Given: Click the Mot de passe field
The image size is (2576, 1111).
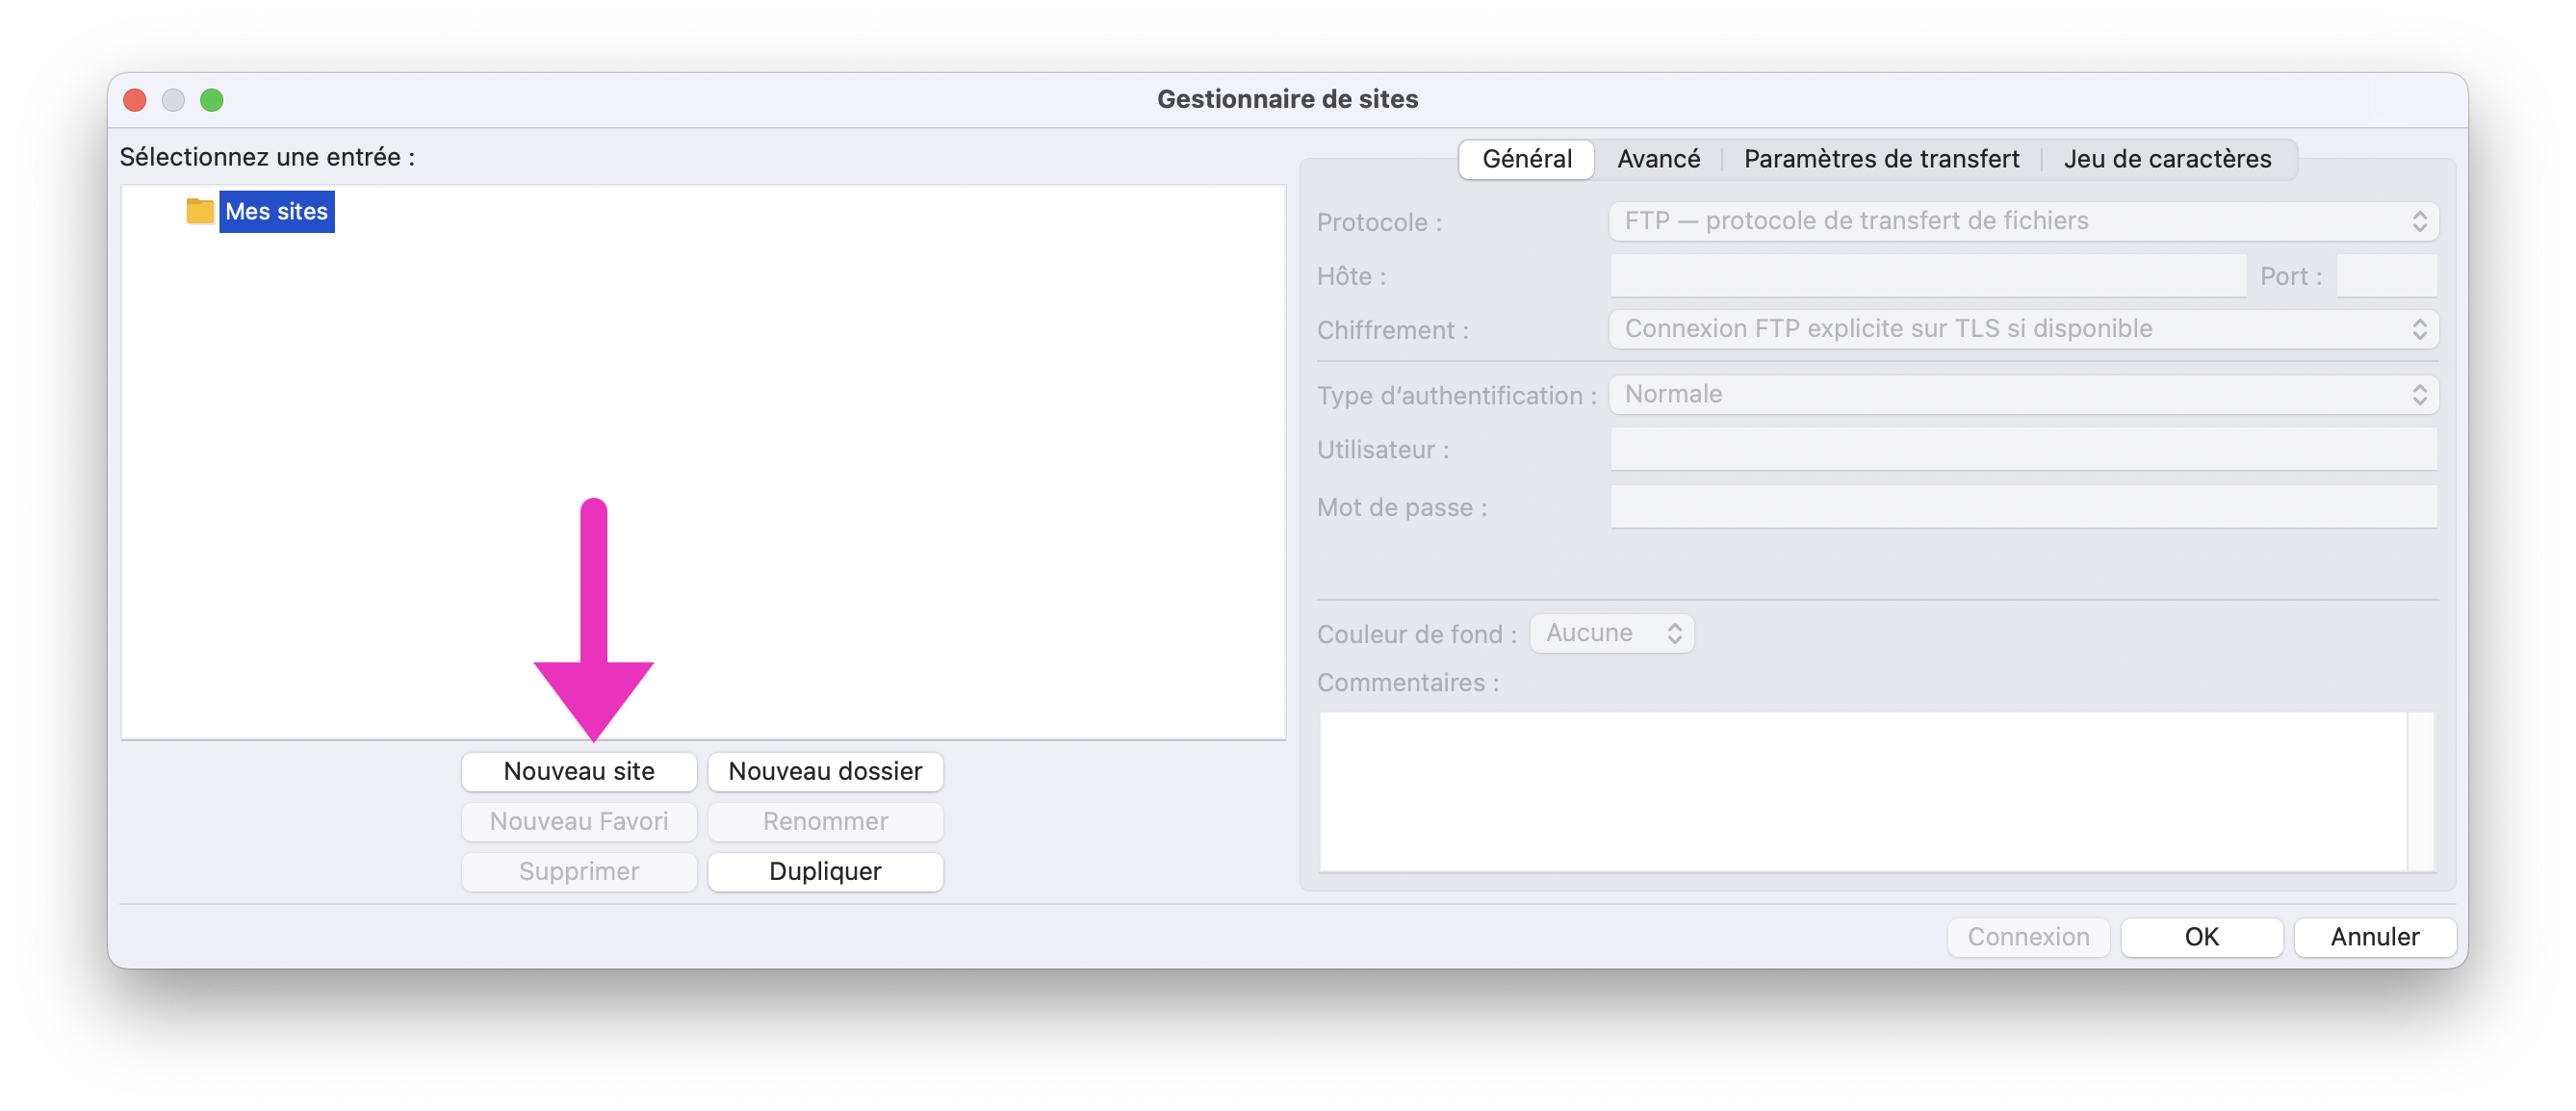Looking at the screenshot, I should 2023,507.
